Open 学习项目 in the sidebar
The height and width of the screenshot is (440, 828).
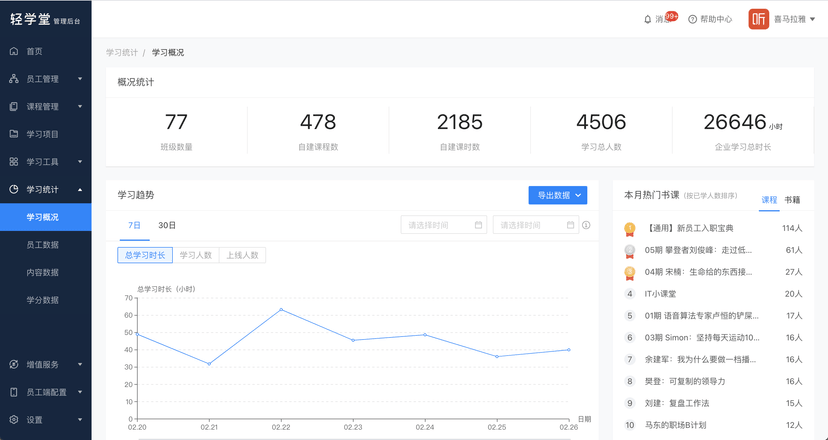point(45,134)
